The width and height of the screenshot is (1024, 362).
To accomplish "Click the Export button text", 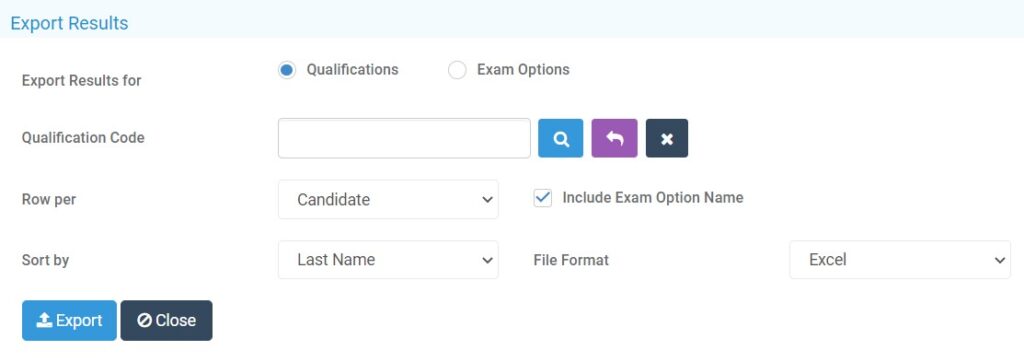I will pyautogui.click(x=79, y=320).
